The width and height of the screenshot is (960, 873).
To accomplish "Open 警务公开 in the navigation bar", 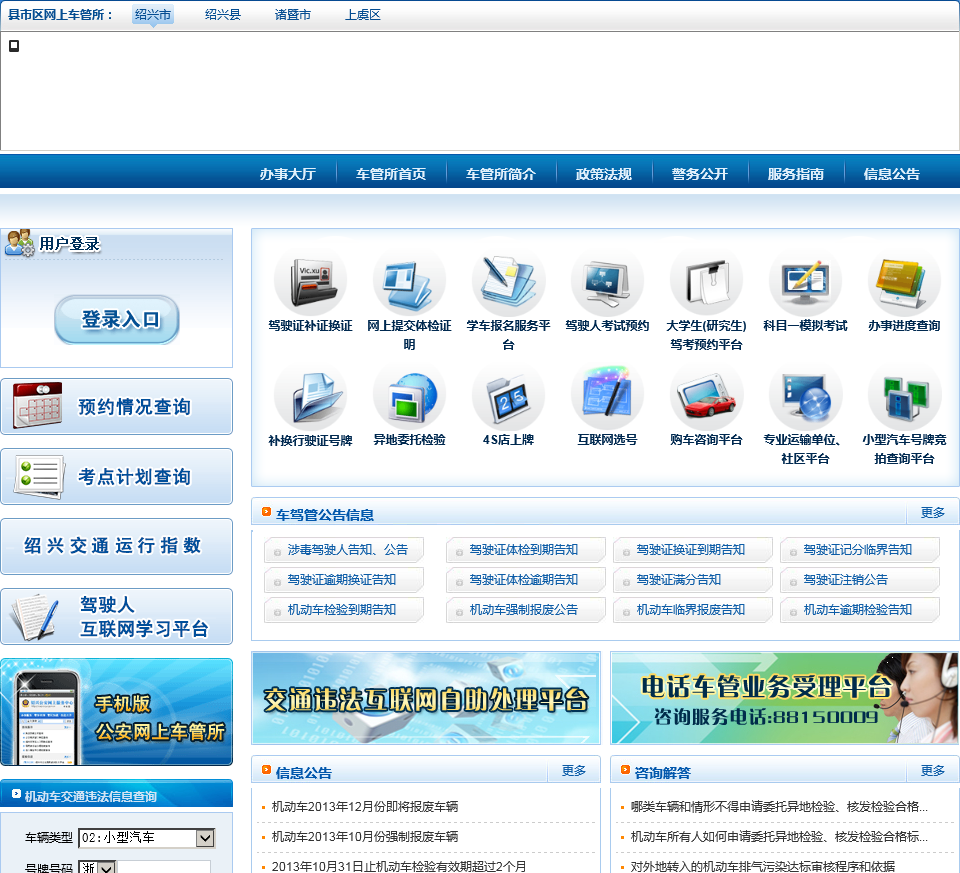I will tap(700, 174).
